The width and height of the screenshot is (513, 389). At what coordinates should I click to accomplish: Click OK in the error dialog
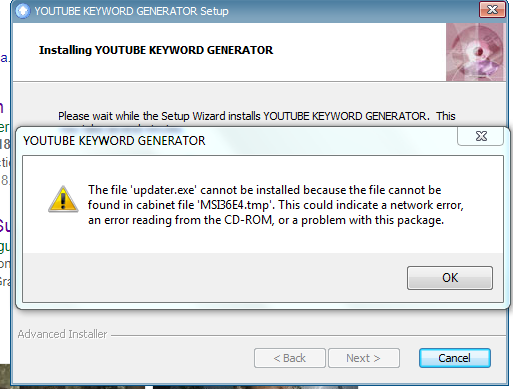pos(450,278)
